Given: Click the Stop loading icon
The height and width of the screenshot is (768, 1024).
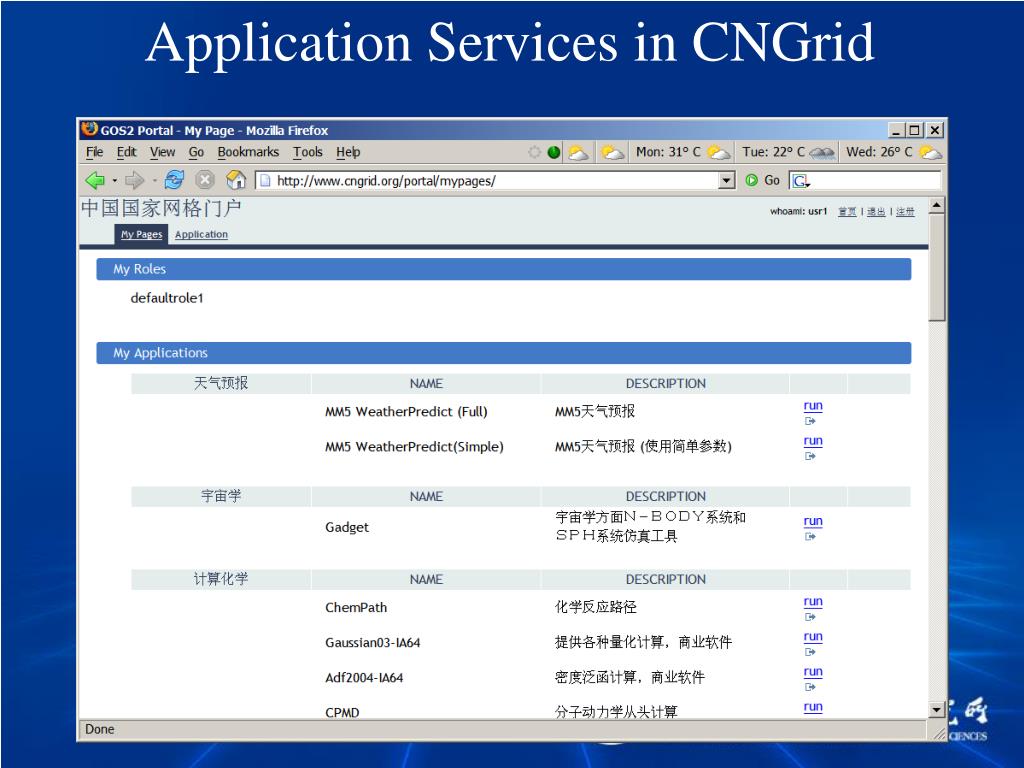Looking at the screenshot, I should pyautogui.click(x=205, y=180).
